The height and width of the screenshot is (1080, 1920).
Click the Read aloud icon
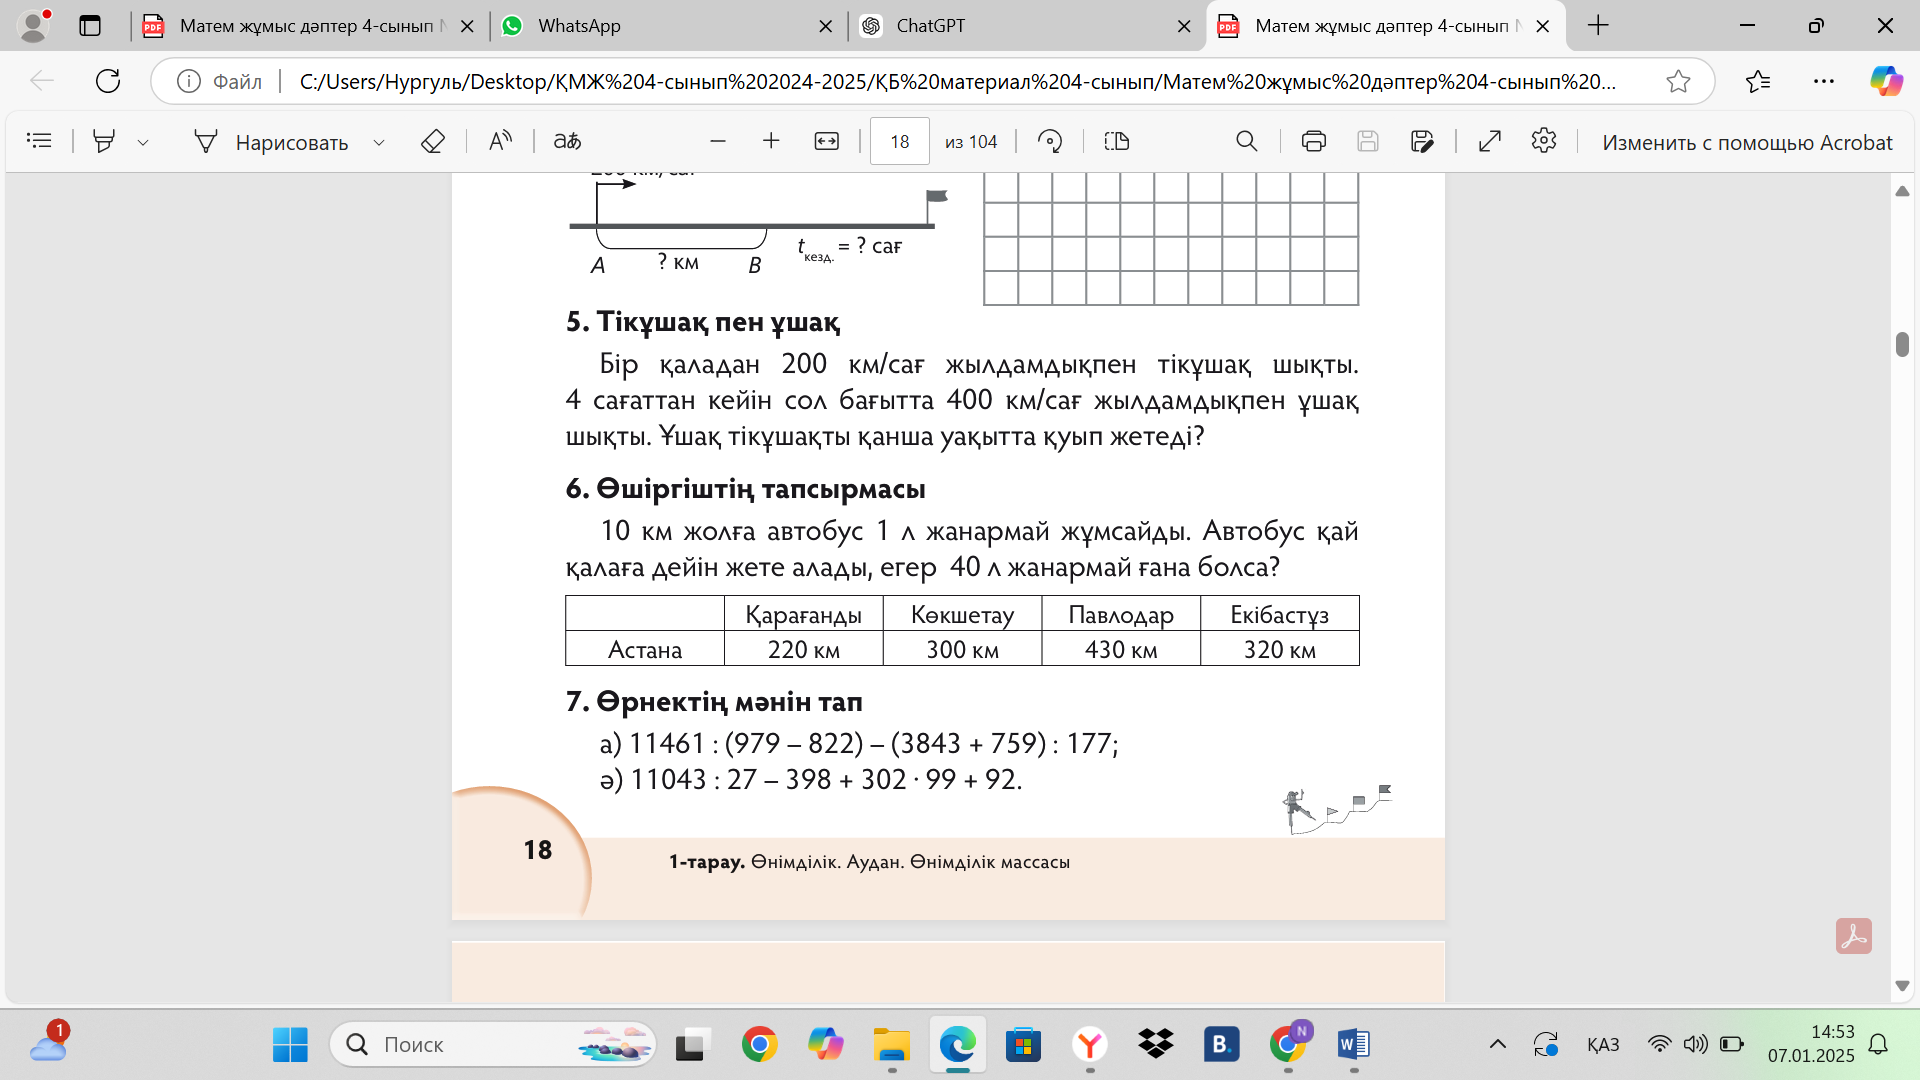pyautogui.click(x=500, y=141)
